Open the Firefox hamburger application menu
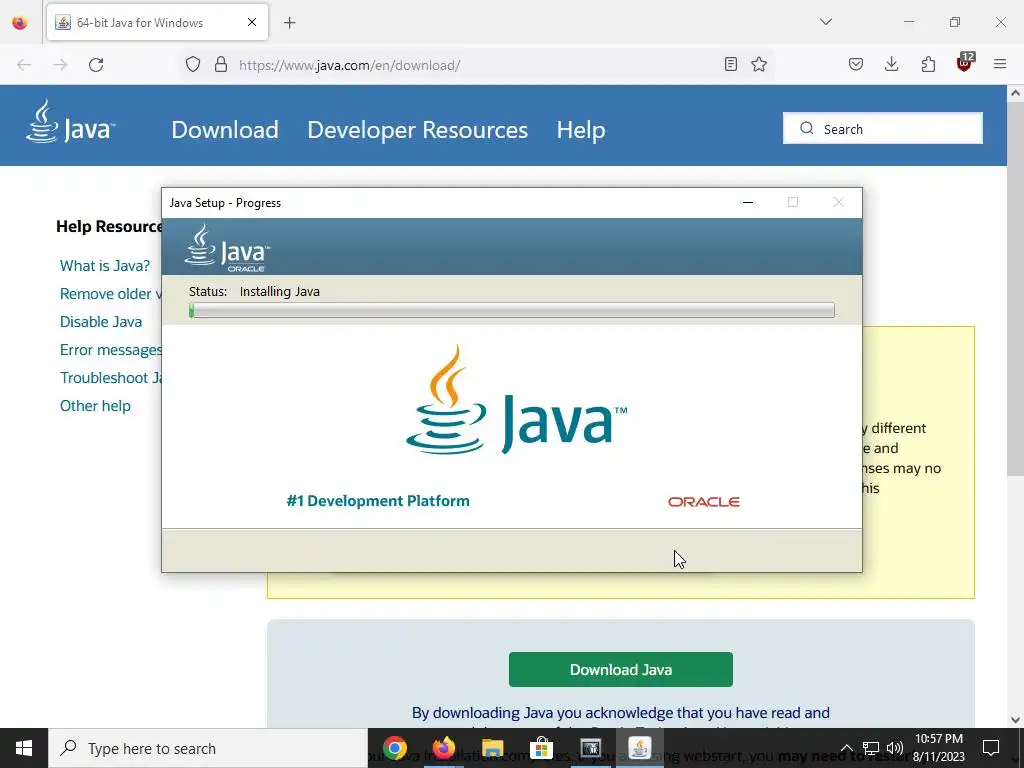 click(1000, 64)
